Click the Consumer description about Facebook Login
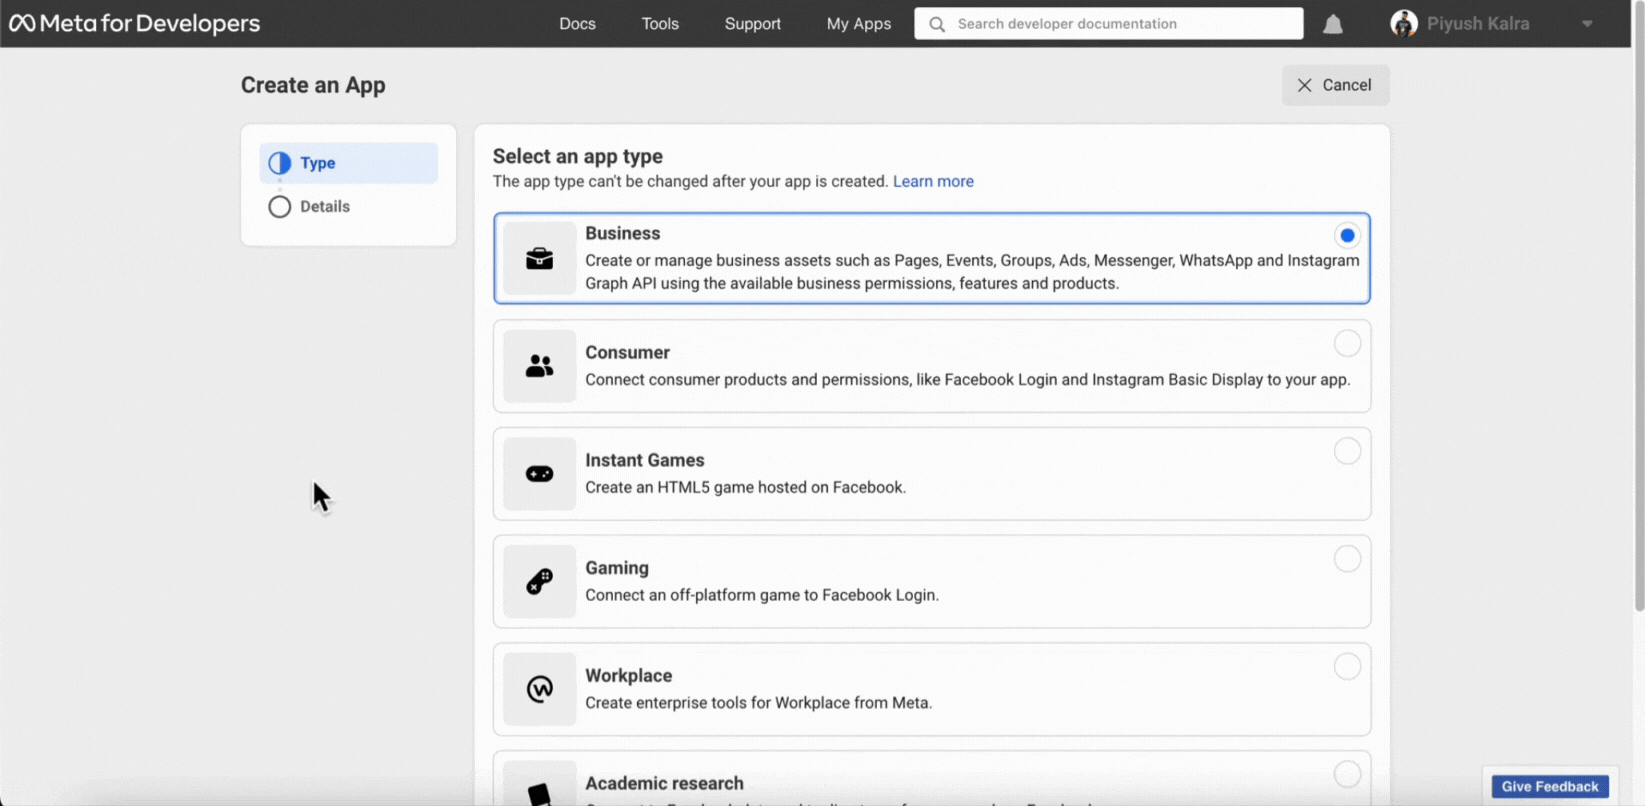The height and width of the screenshot is (806, 1645). pyautogui.click(x=968, y=380)
